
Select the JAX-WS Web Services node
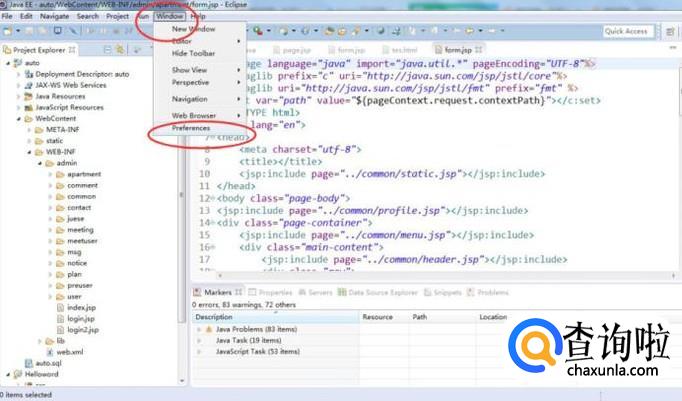pos(69,85)
